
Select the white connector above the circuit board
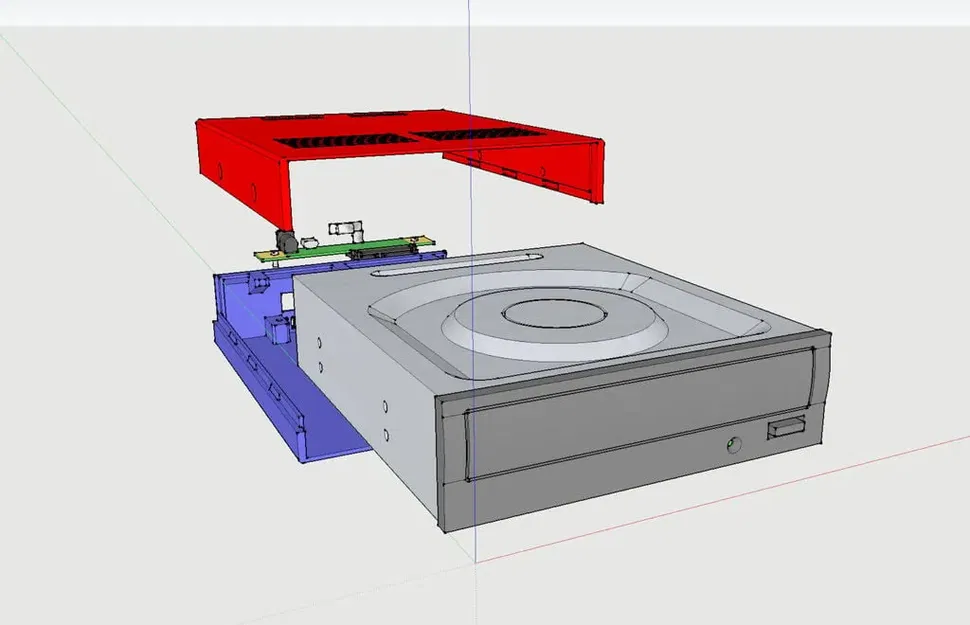(347, 231)
